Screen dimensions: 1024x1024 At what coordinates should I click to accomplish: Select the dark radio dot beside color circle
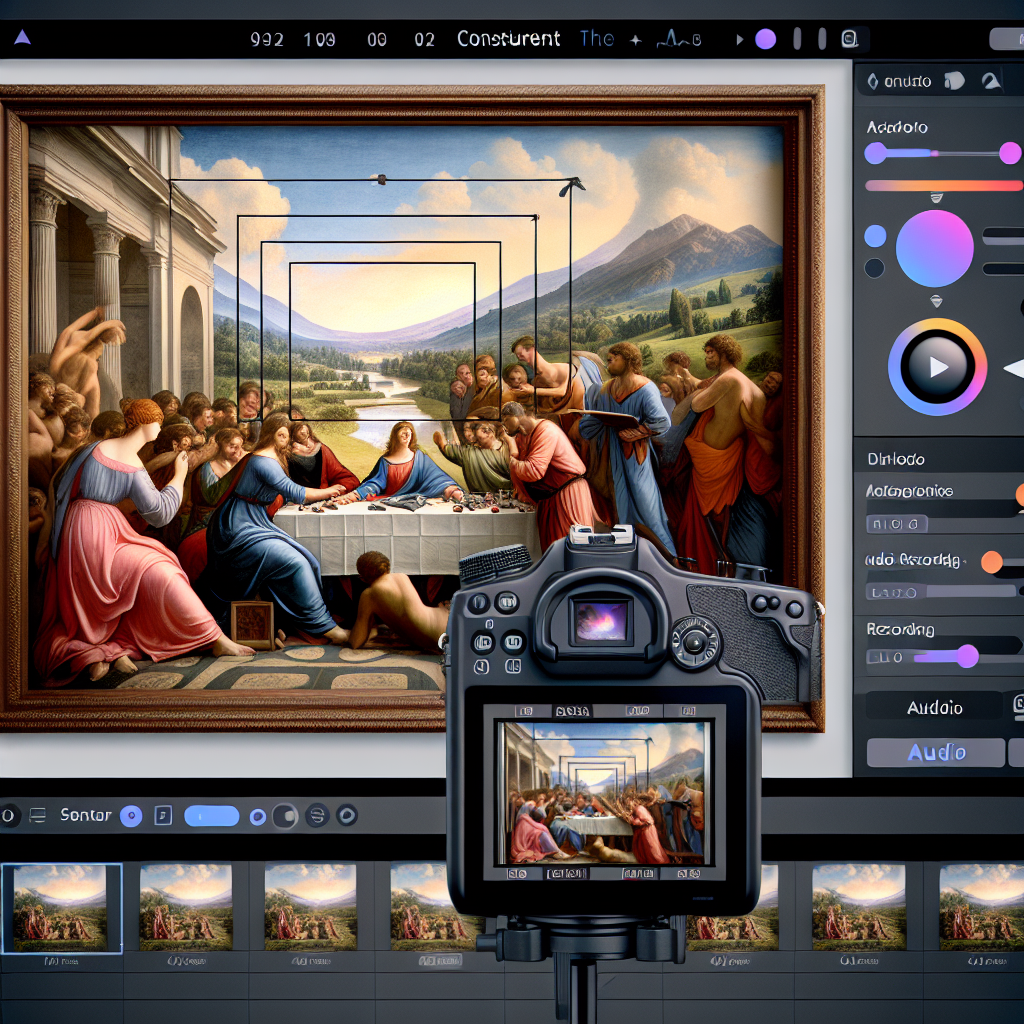[x=875, y=268]
